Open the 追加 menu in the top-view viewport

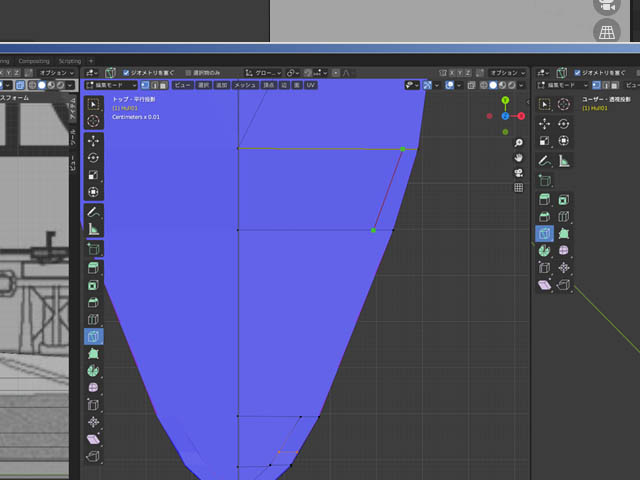tap(222, 85)
